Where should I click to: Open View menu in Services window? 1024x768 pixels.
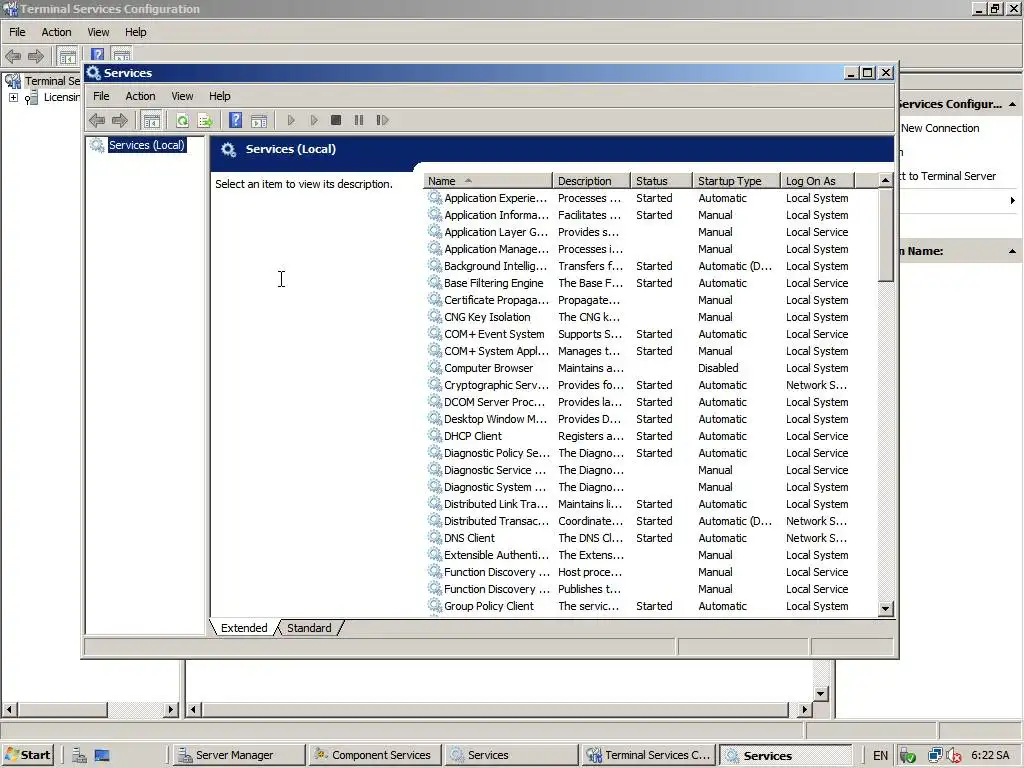pyautogui.click(x=182, y=96)
